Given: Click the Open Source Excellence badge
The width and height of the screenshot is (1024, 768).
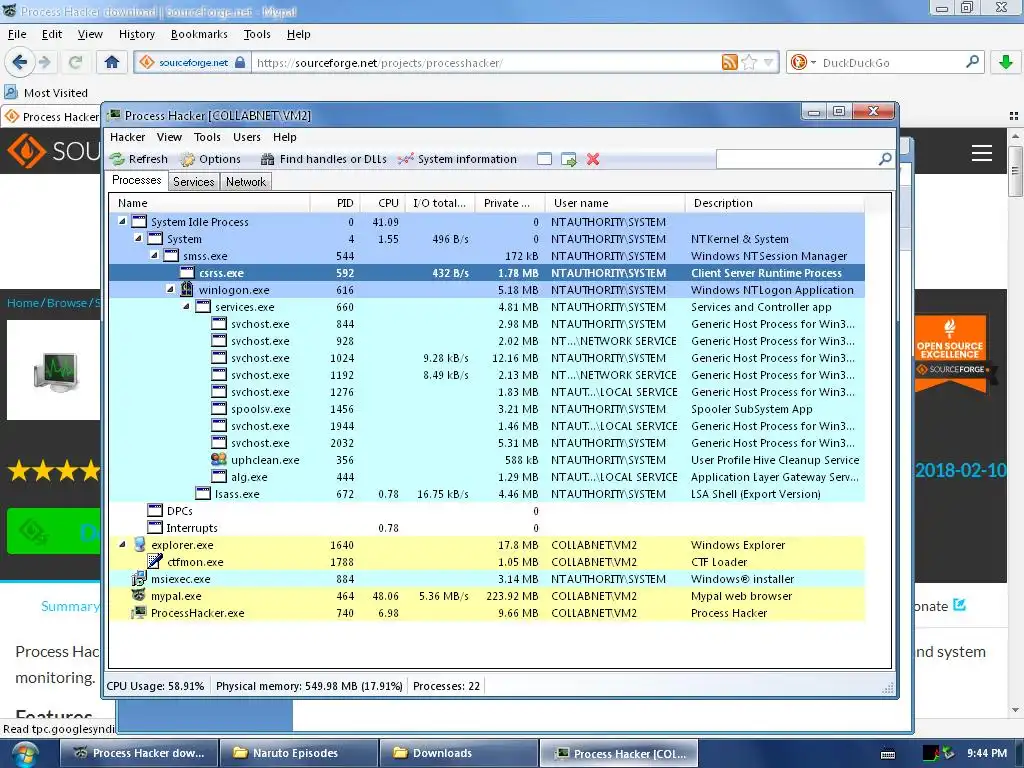Looking at the screenshot, I should point(951,353).
